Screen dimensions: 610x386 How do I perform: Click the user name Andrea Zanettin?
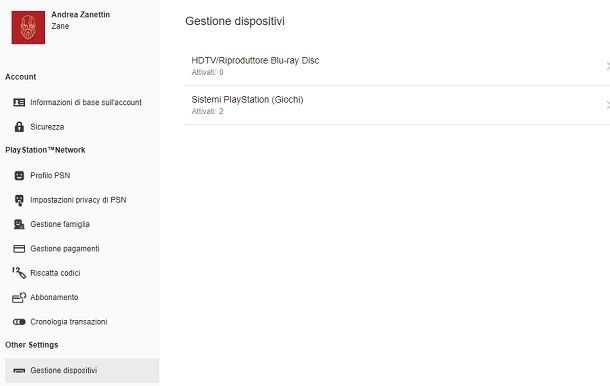pyautogui.click(x=81, y=14)
